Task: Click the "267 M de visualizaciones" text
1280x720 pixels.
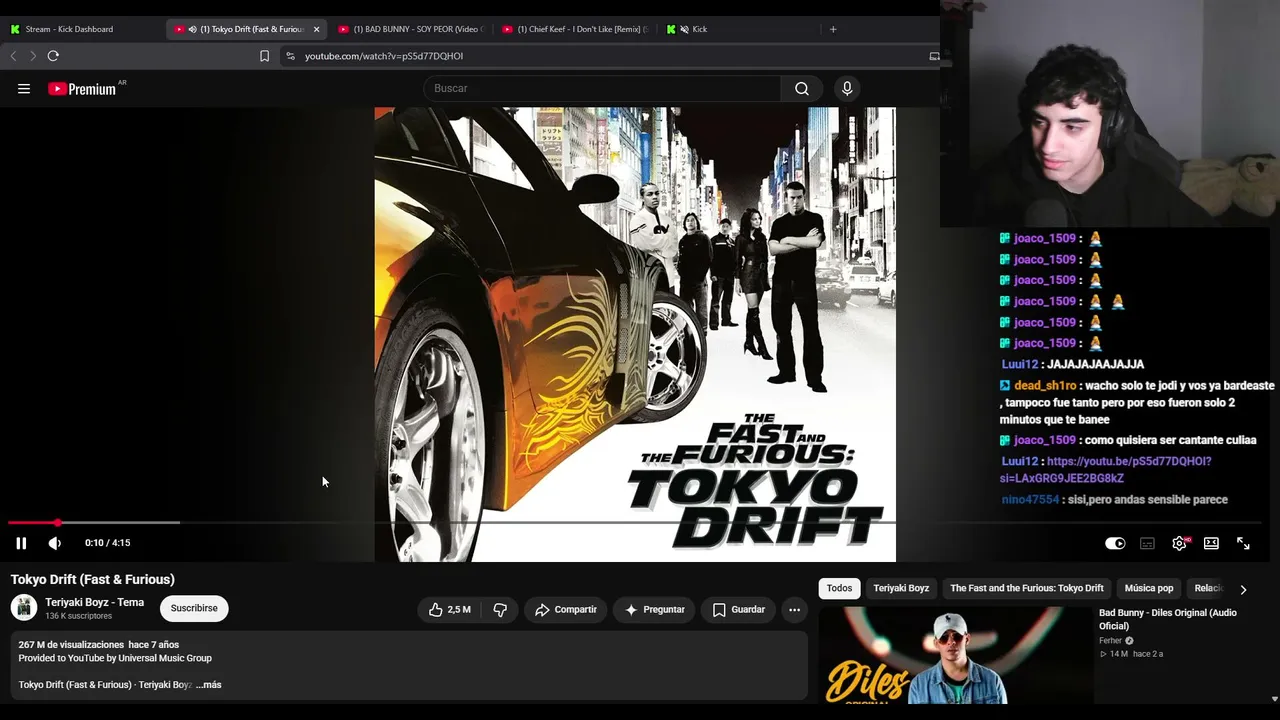Action: pos(71,645)
